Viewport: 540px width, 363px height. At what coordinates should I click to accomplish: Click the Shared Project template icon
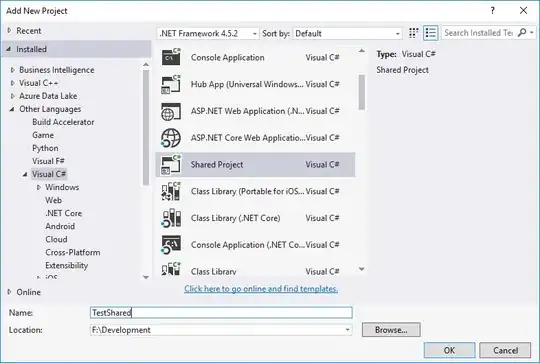[171, 165]
